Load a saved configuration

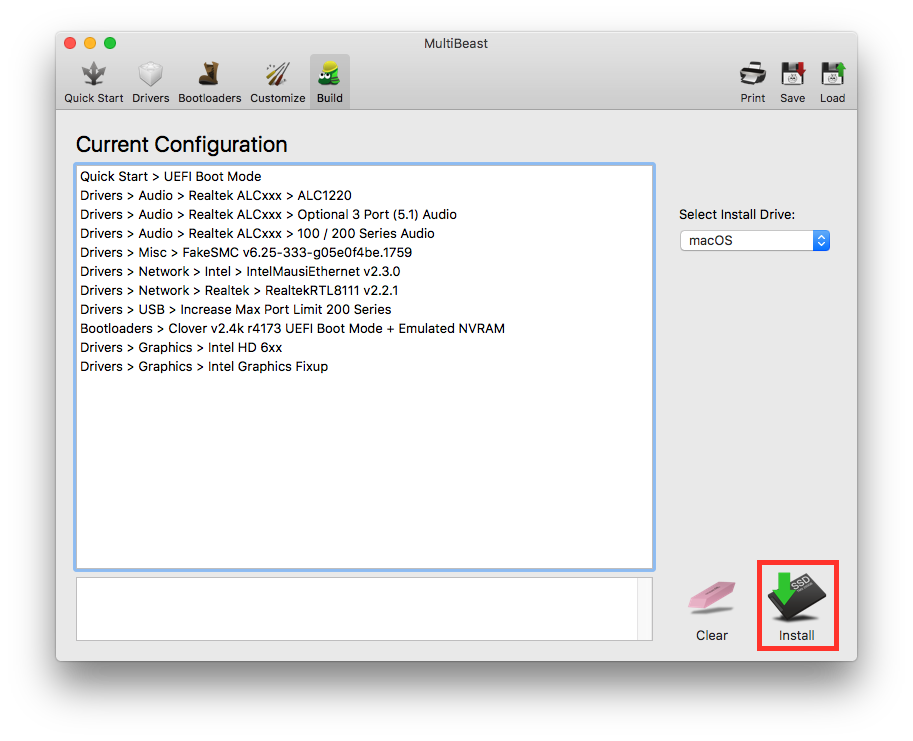(832, 81)
